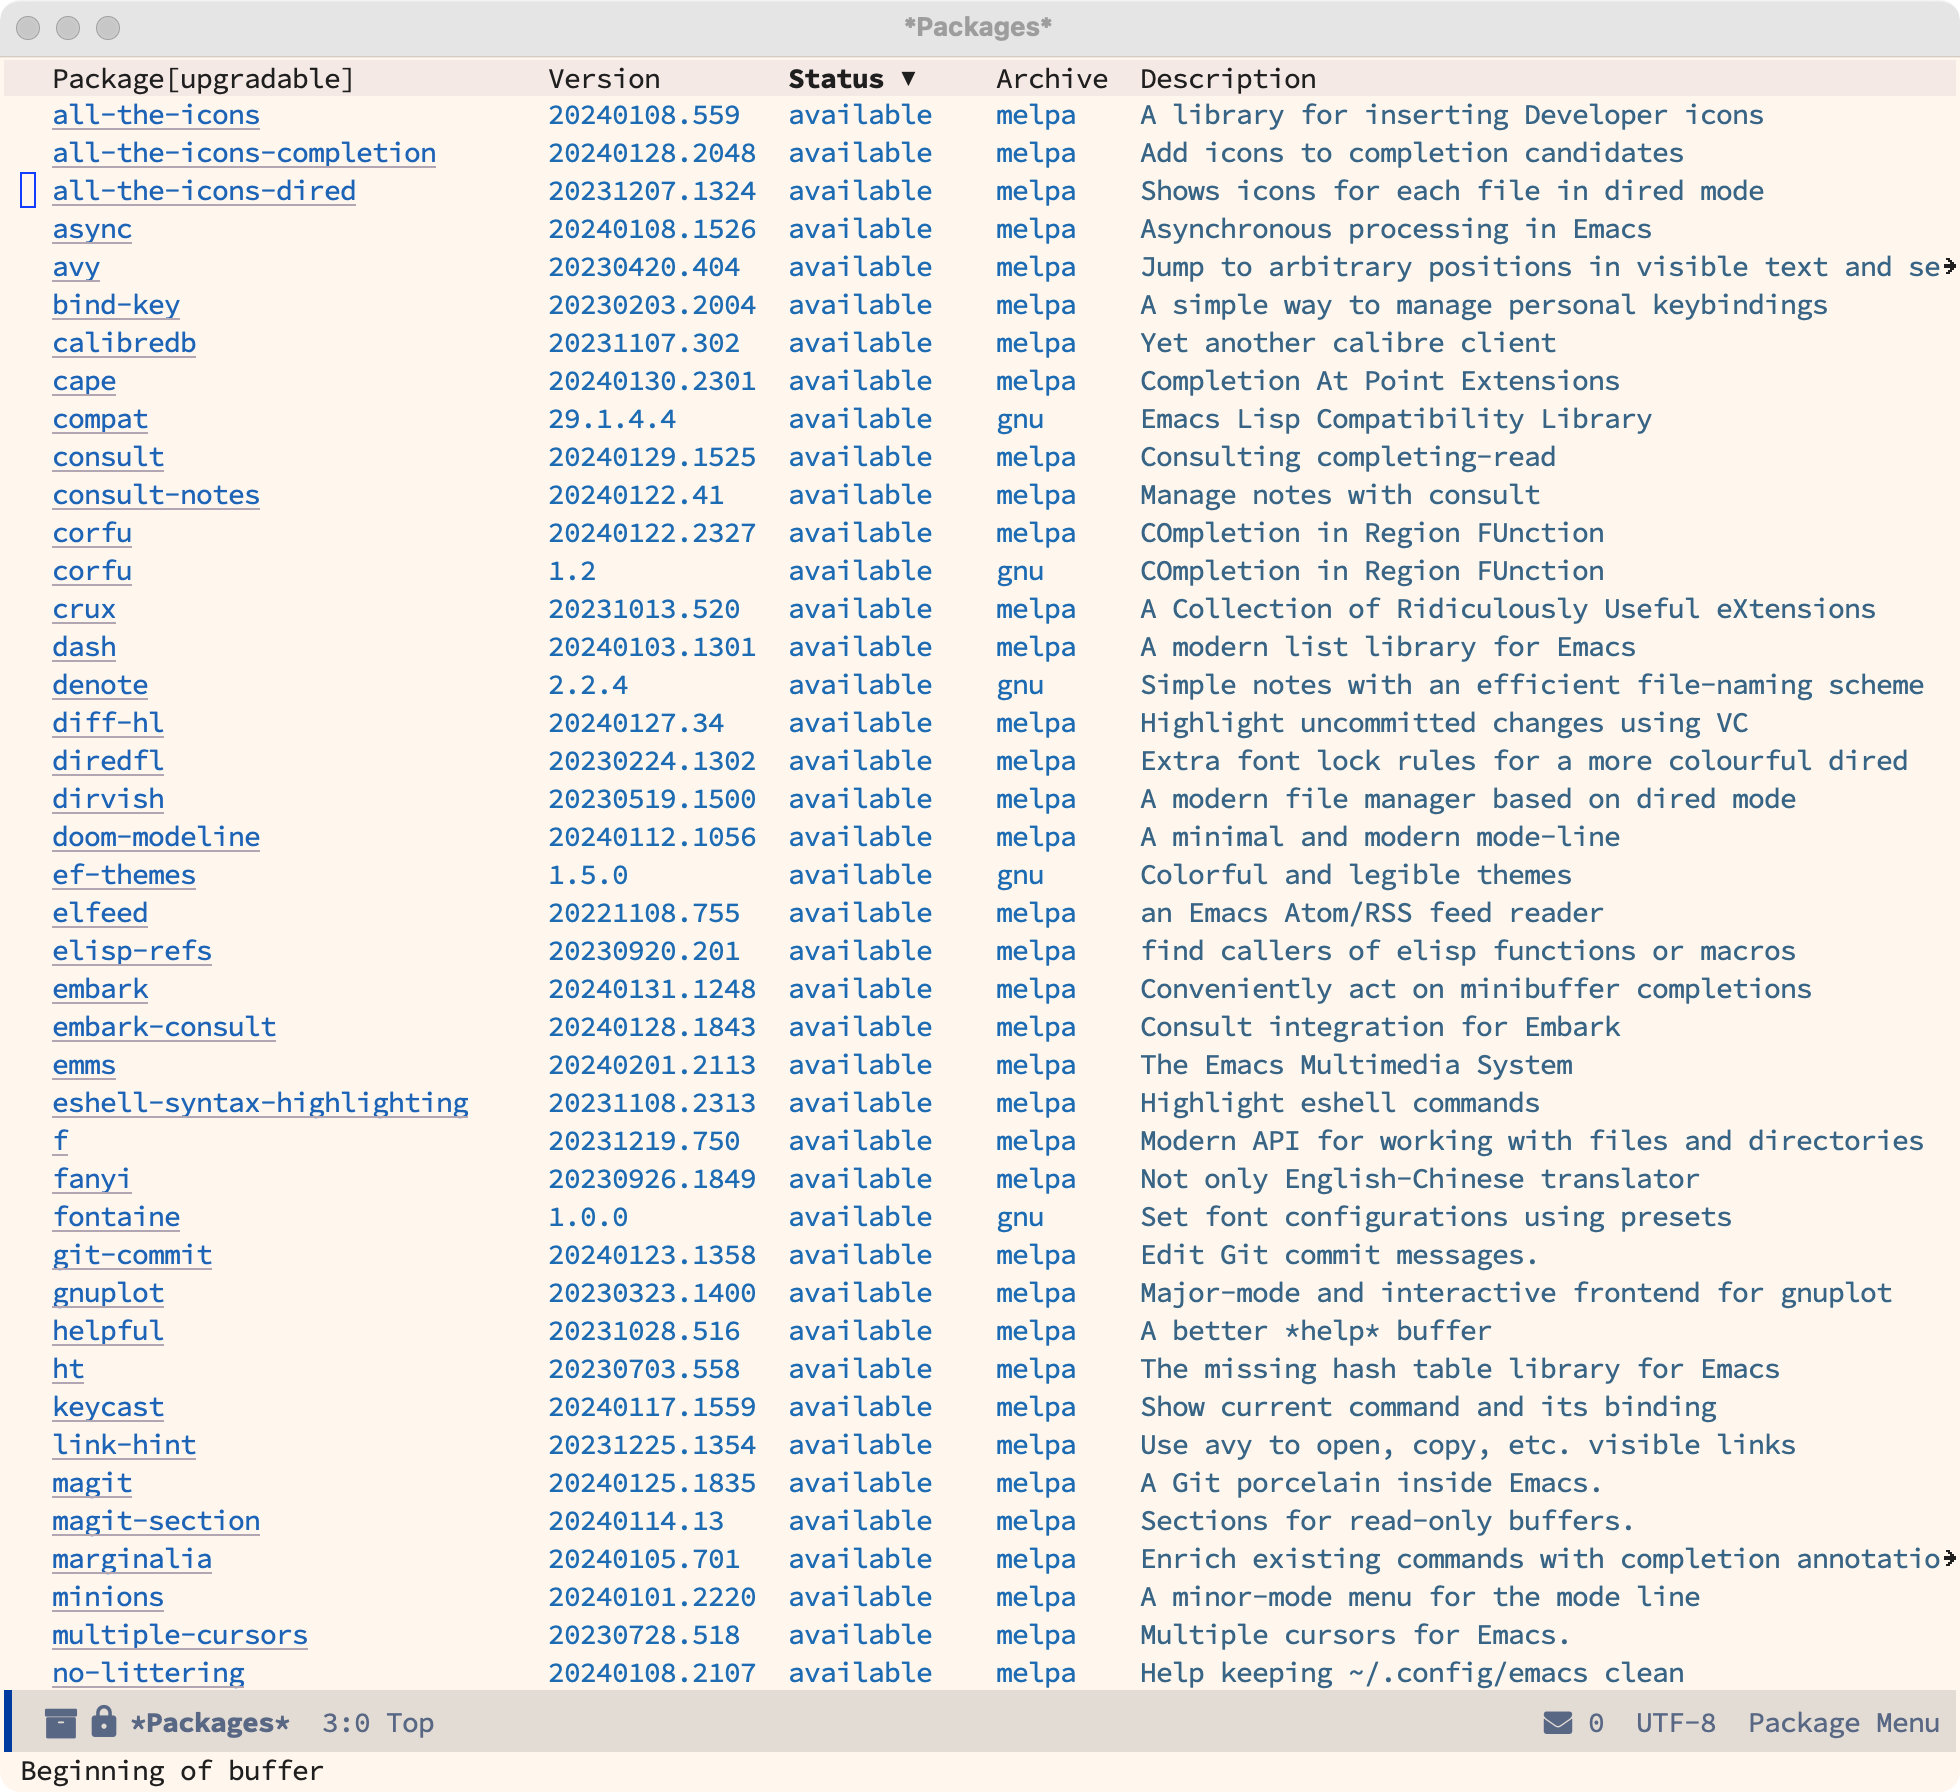Click the Package Menu major mode label
1960x1792 pixels.
point(1844,1723)
